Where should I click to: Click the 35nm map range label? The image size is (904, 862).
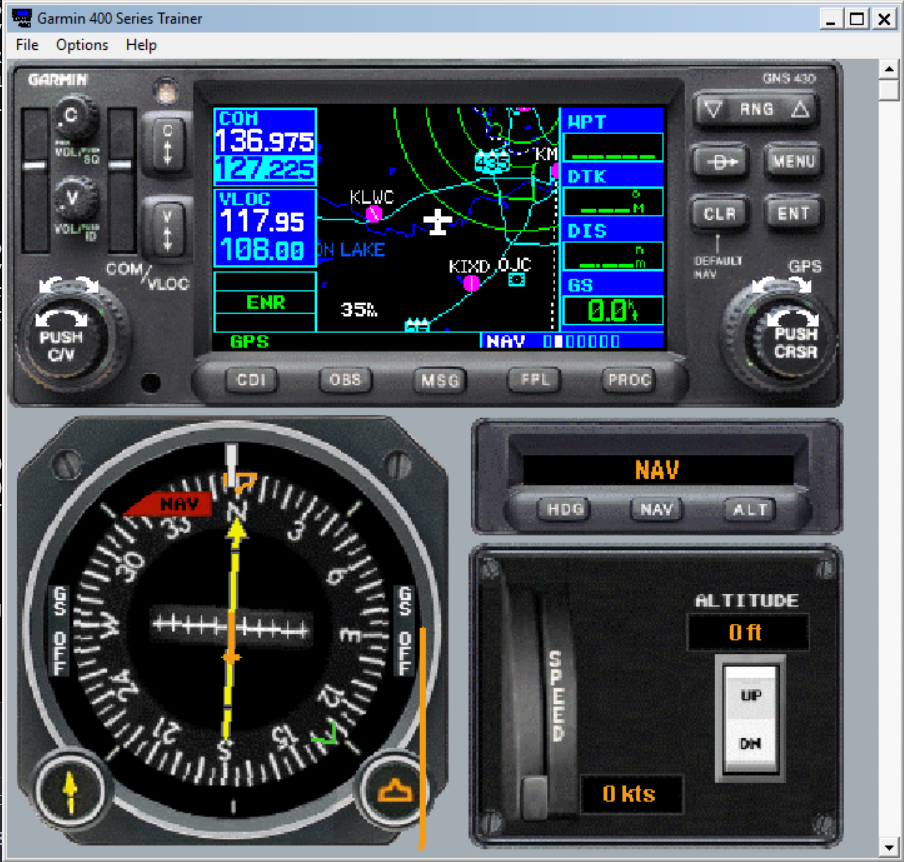359,310
